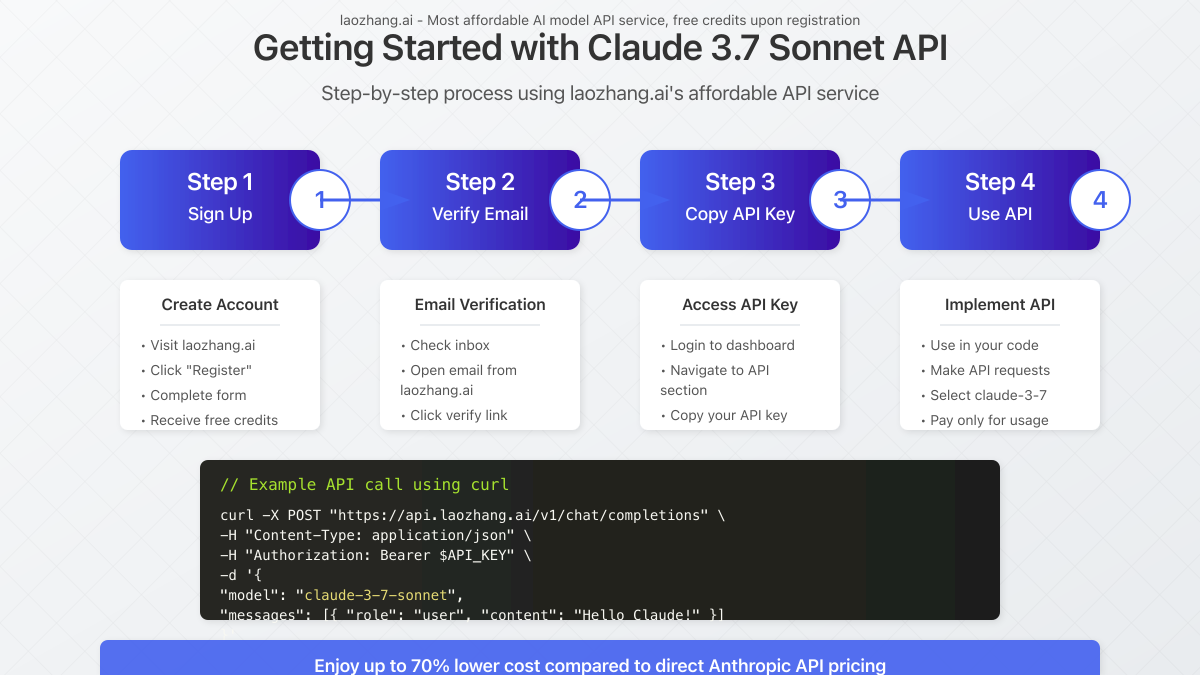Click the "Receive free credits" bullet
The image size is (1200, 675).
(x=209, y=420)
